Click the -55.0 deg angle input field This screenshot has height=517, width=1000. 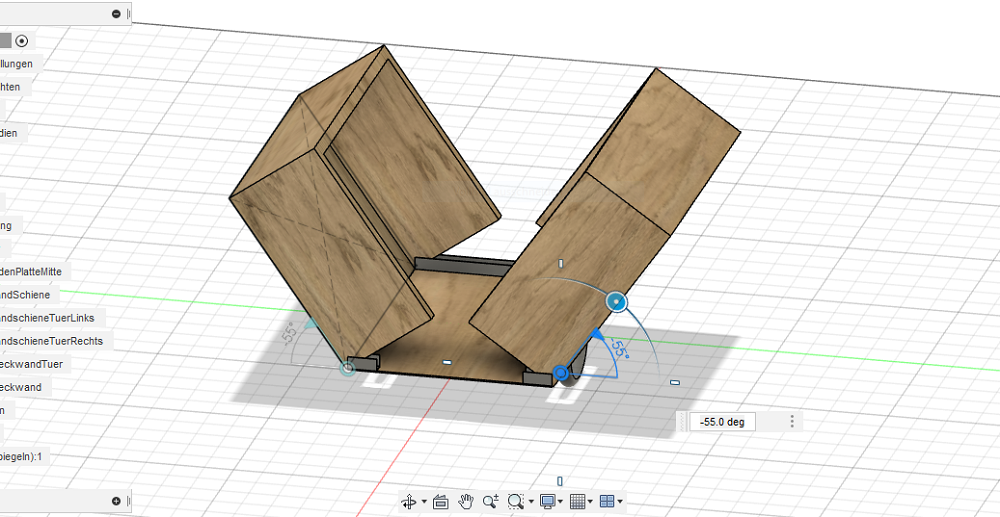coord(723,422)
